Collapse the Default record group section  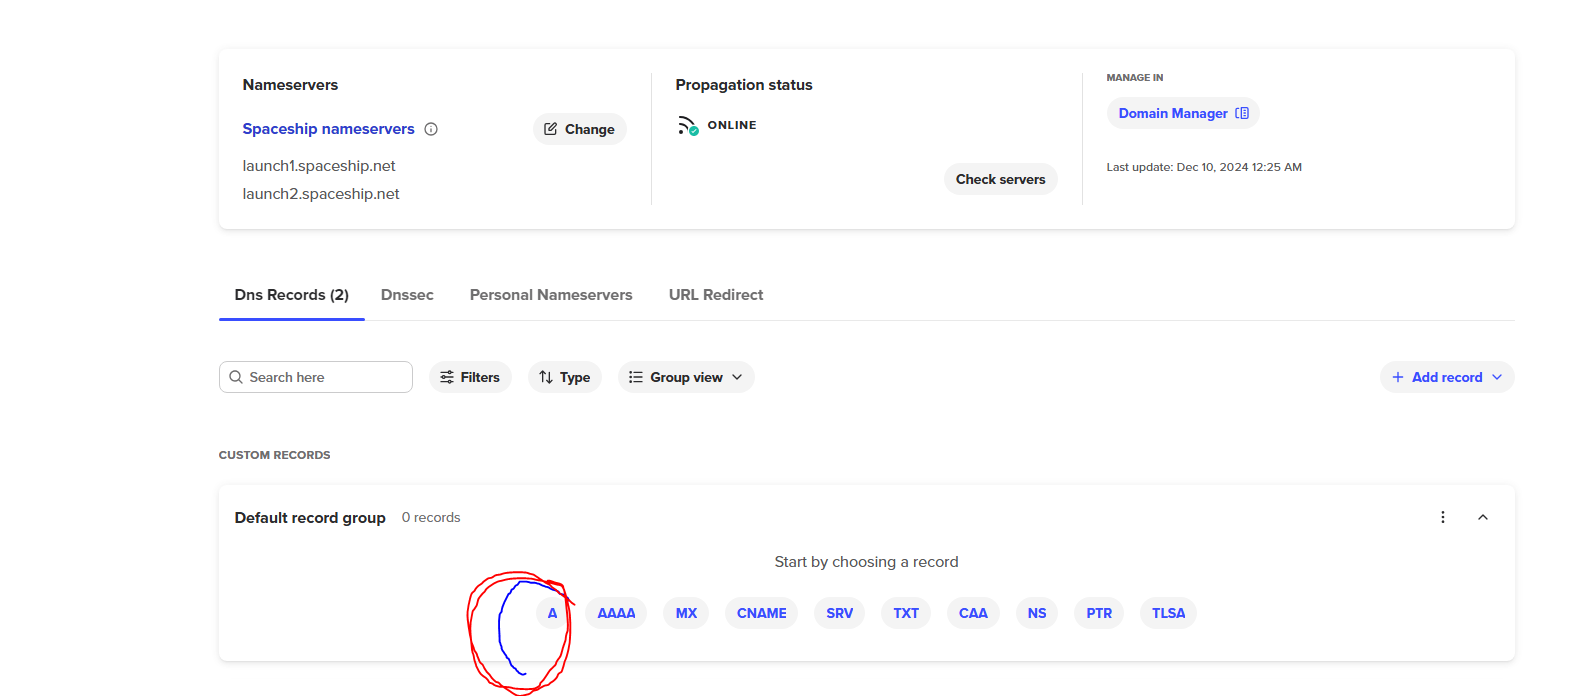pyautogui.click(x=1483, y=517)
